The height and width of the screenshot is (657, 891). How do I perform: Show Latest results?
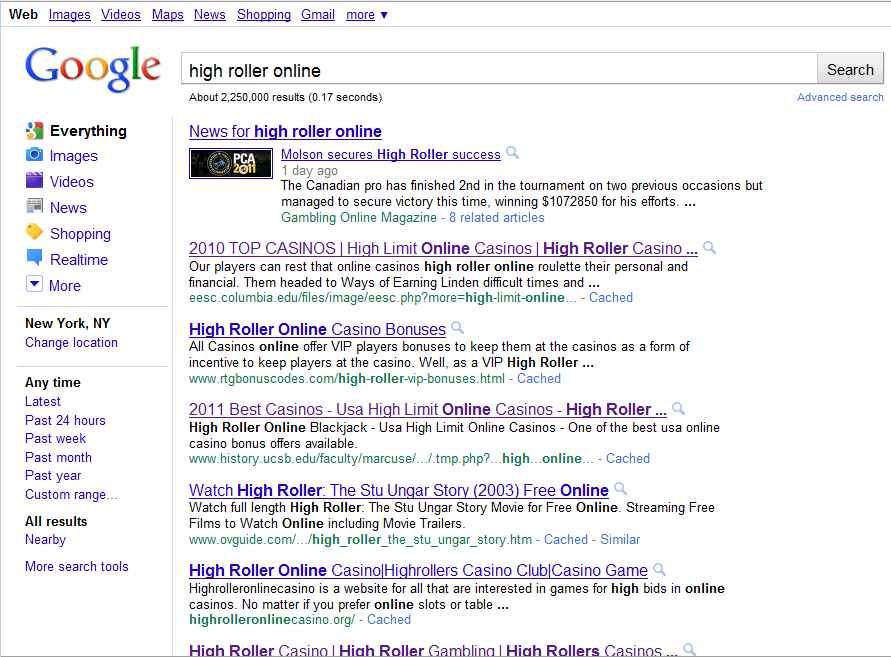point(43,401)
